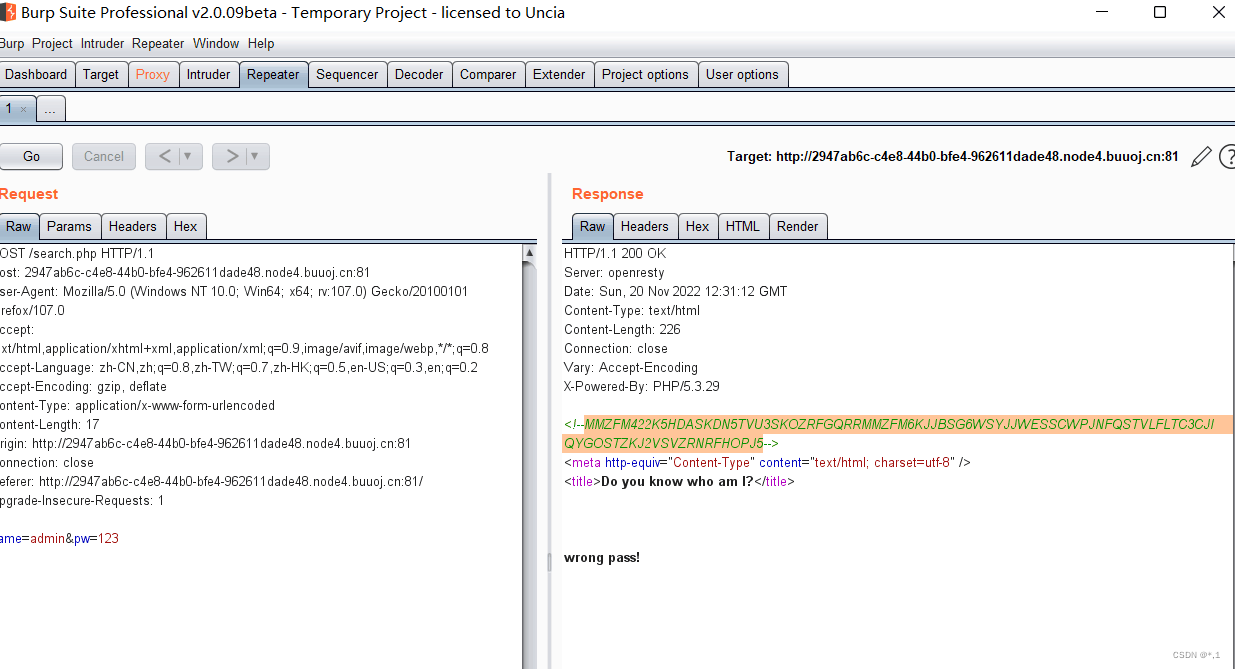Go back to previous request in history

pos(165,156)
